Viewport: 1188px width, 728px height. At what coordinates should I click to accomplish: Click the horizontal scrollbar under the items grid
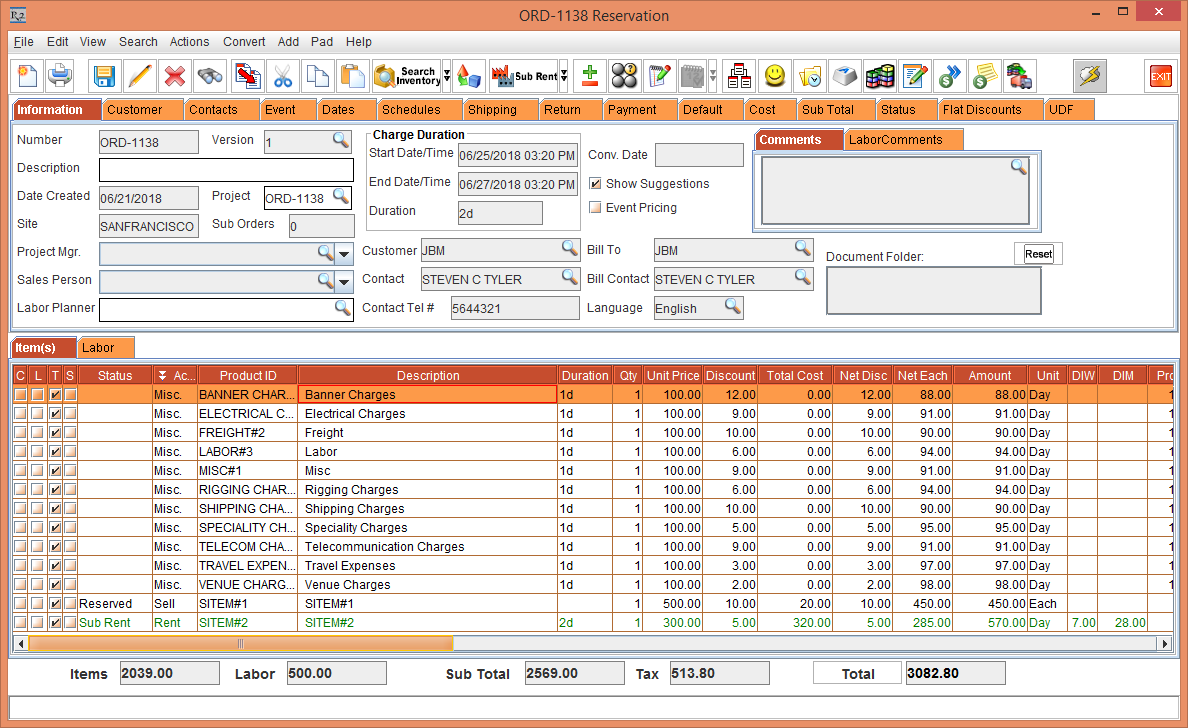point(240,644)
